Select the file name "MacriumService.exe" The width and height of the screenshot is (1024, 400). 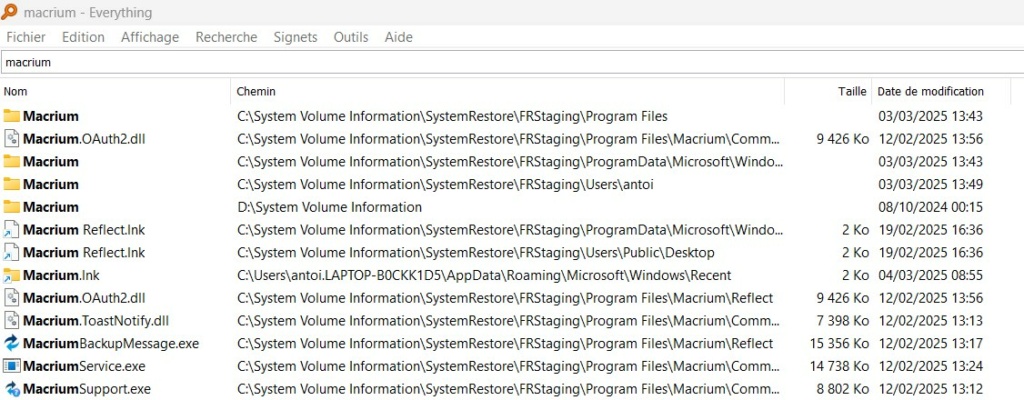pyautogui.click(x=84, y=366)
